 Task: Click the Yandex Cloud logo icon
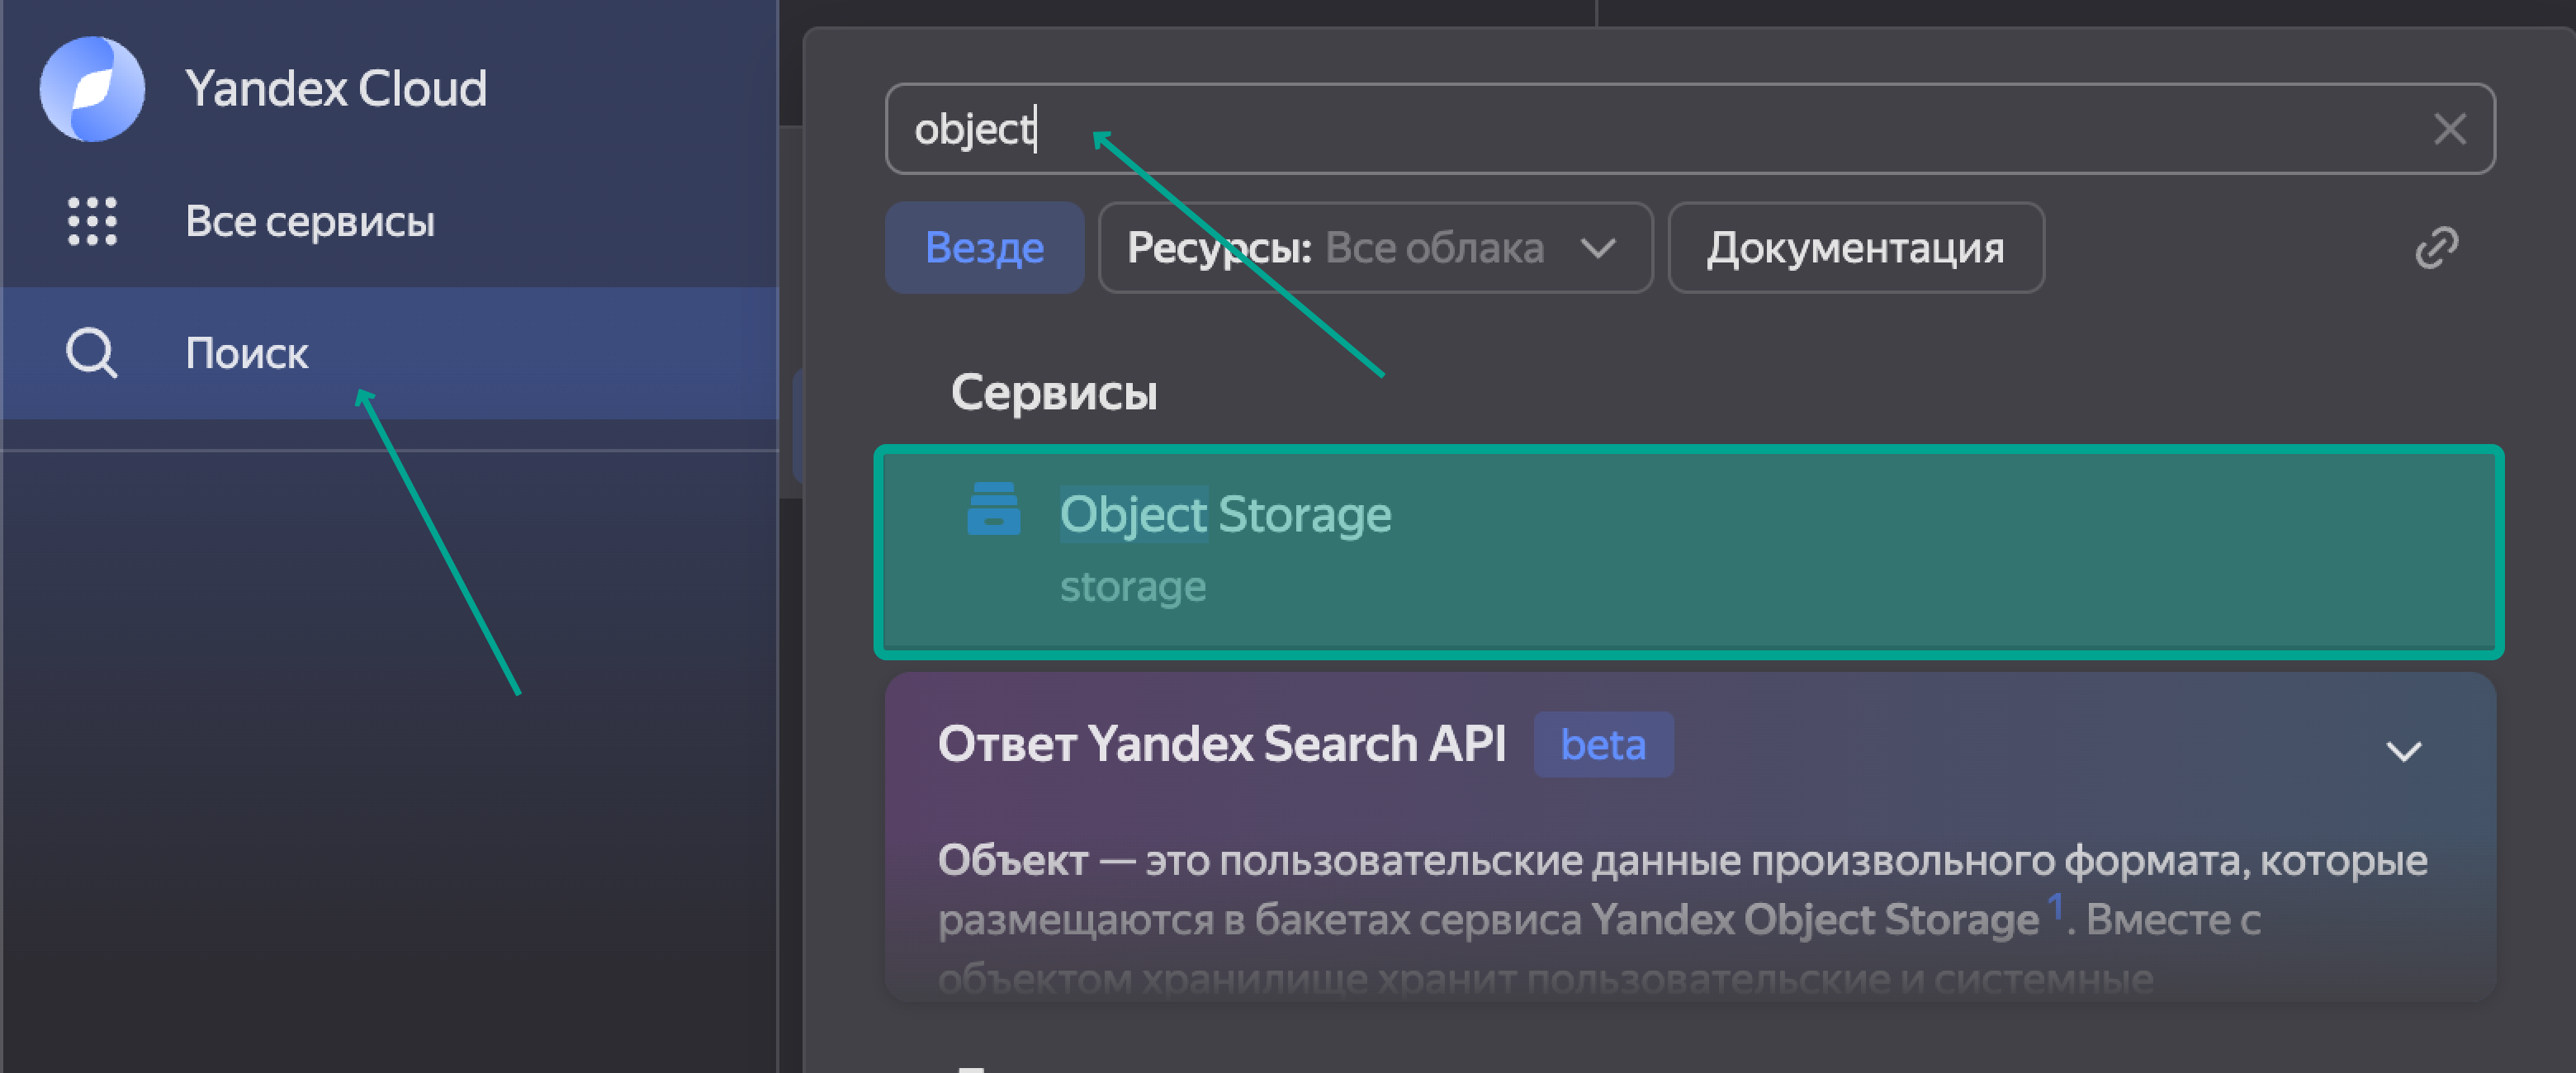pos(92,89)
